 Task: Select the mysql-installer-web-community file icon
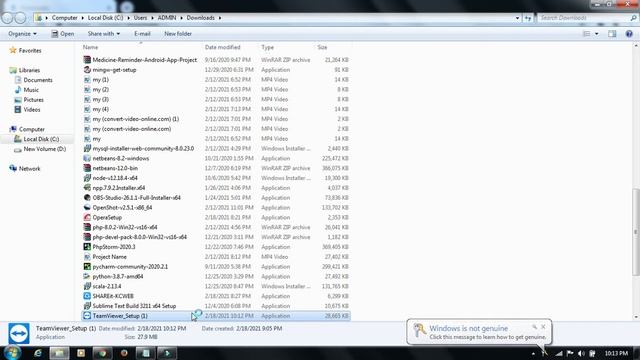[x=87, y=148]
